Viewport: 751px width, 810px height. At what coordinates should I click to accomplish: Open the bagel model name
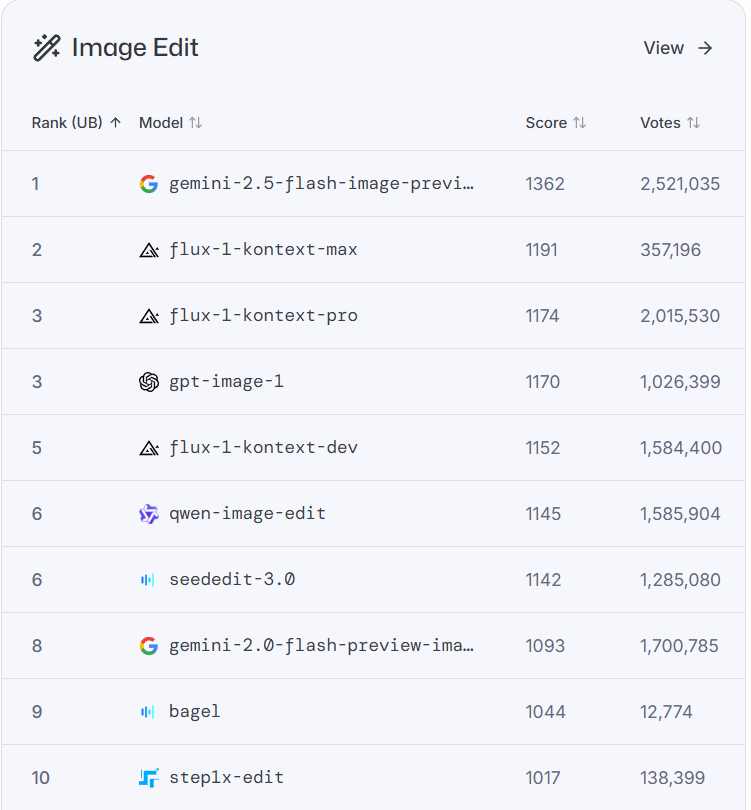click(x=194, y=712)
